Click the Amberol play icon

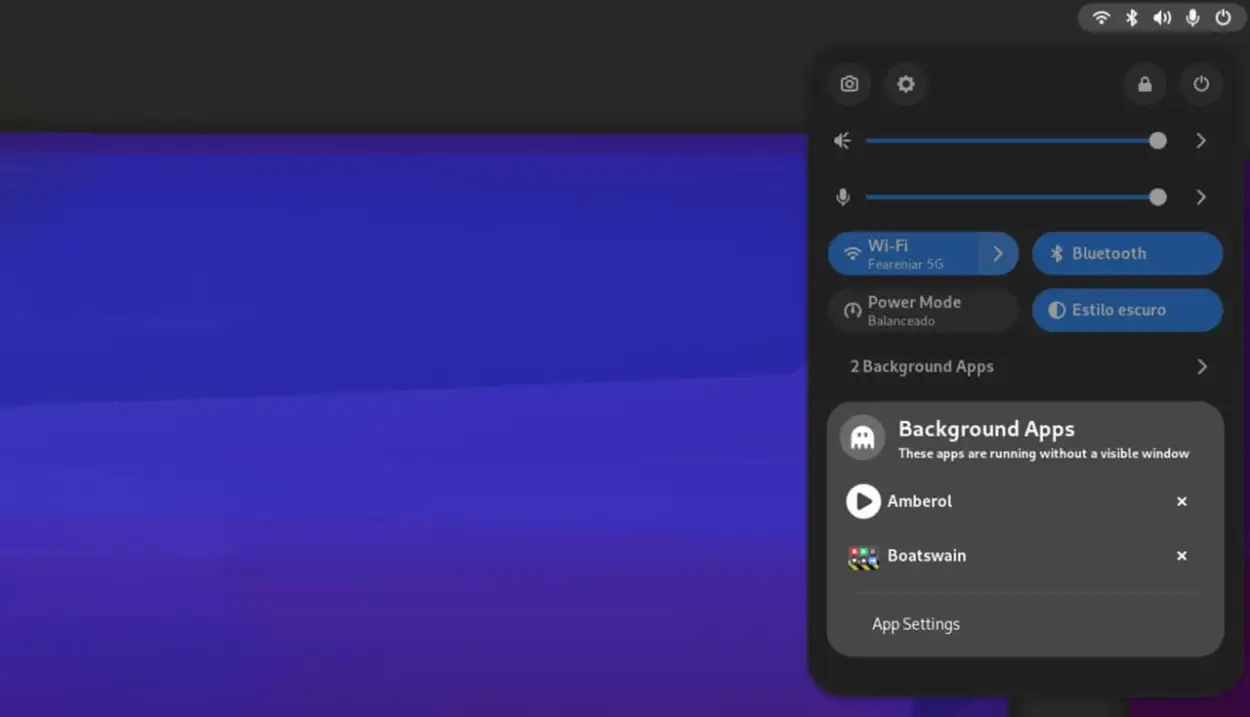click(x=863, y=501)
